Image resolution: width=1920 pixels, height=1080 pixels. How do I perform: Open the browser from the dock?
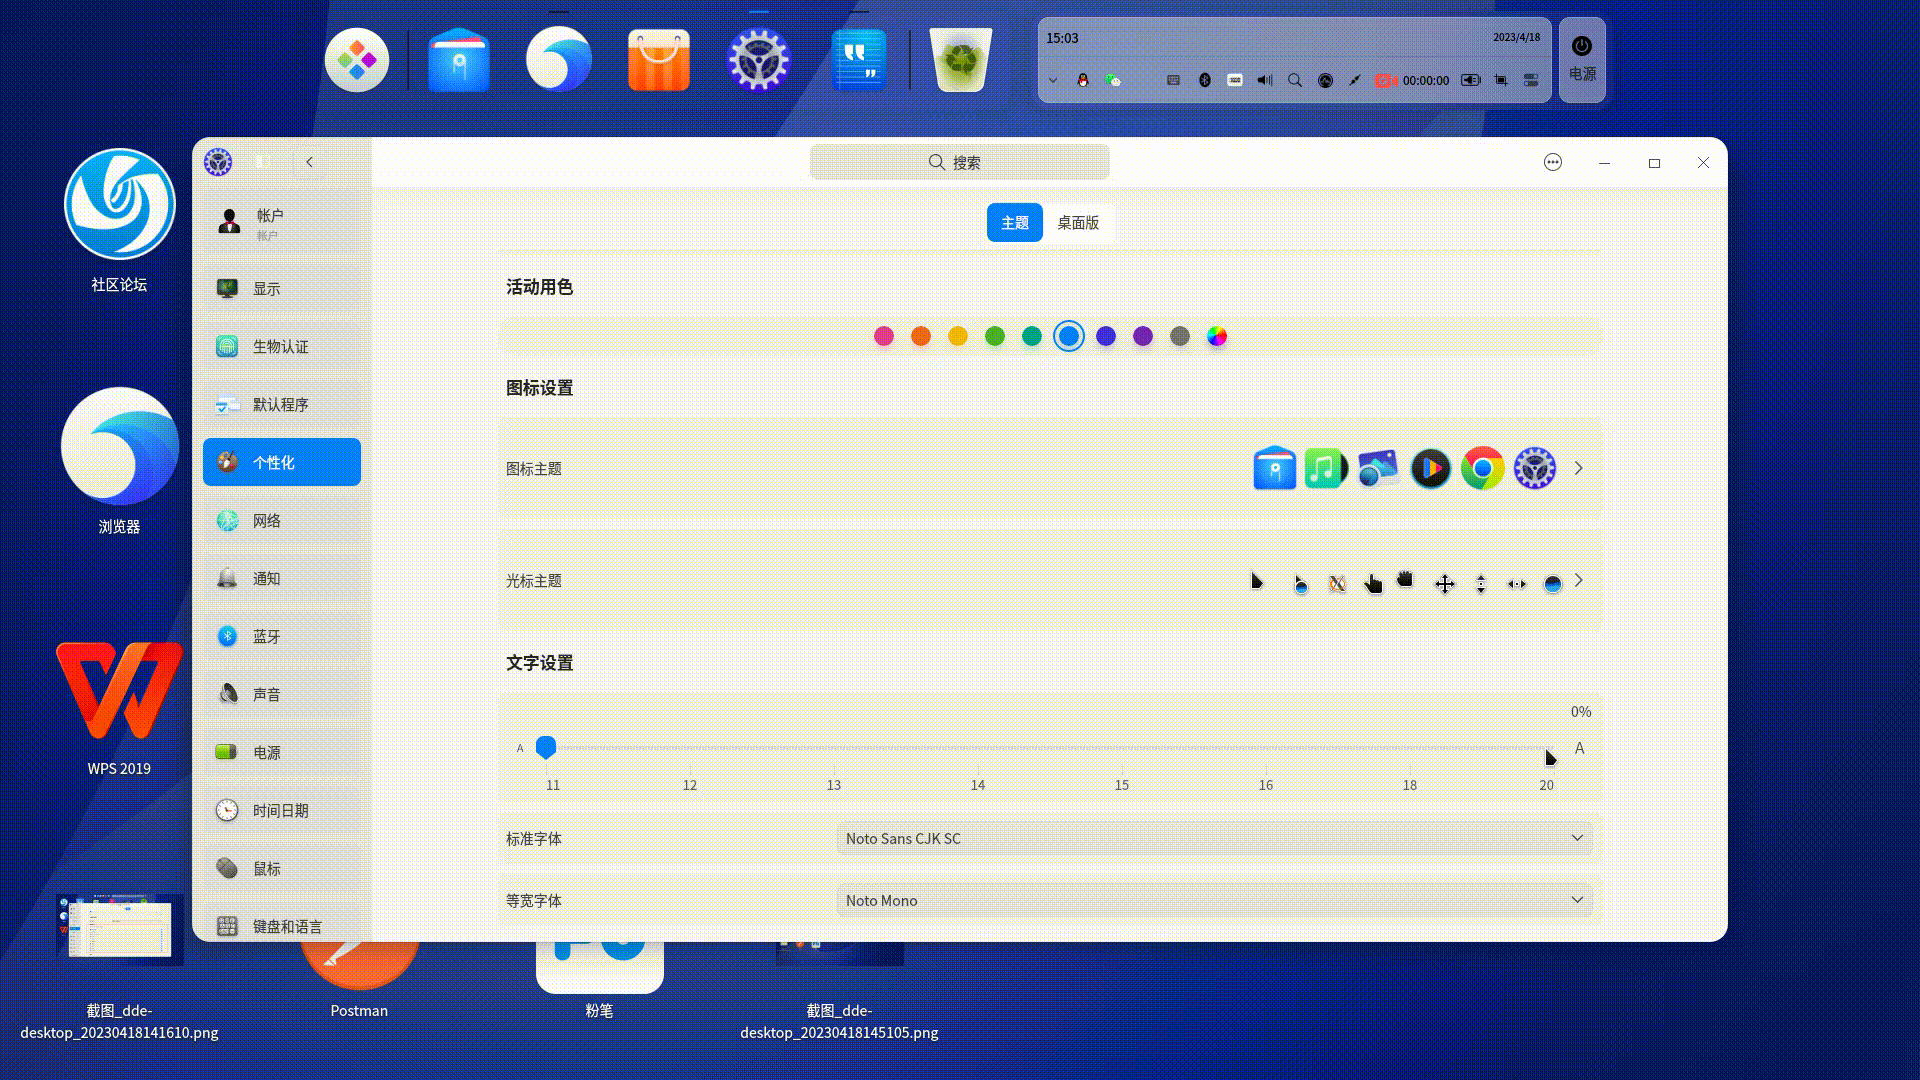[558, 60]
